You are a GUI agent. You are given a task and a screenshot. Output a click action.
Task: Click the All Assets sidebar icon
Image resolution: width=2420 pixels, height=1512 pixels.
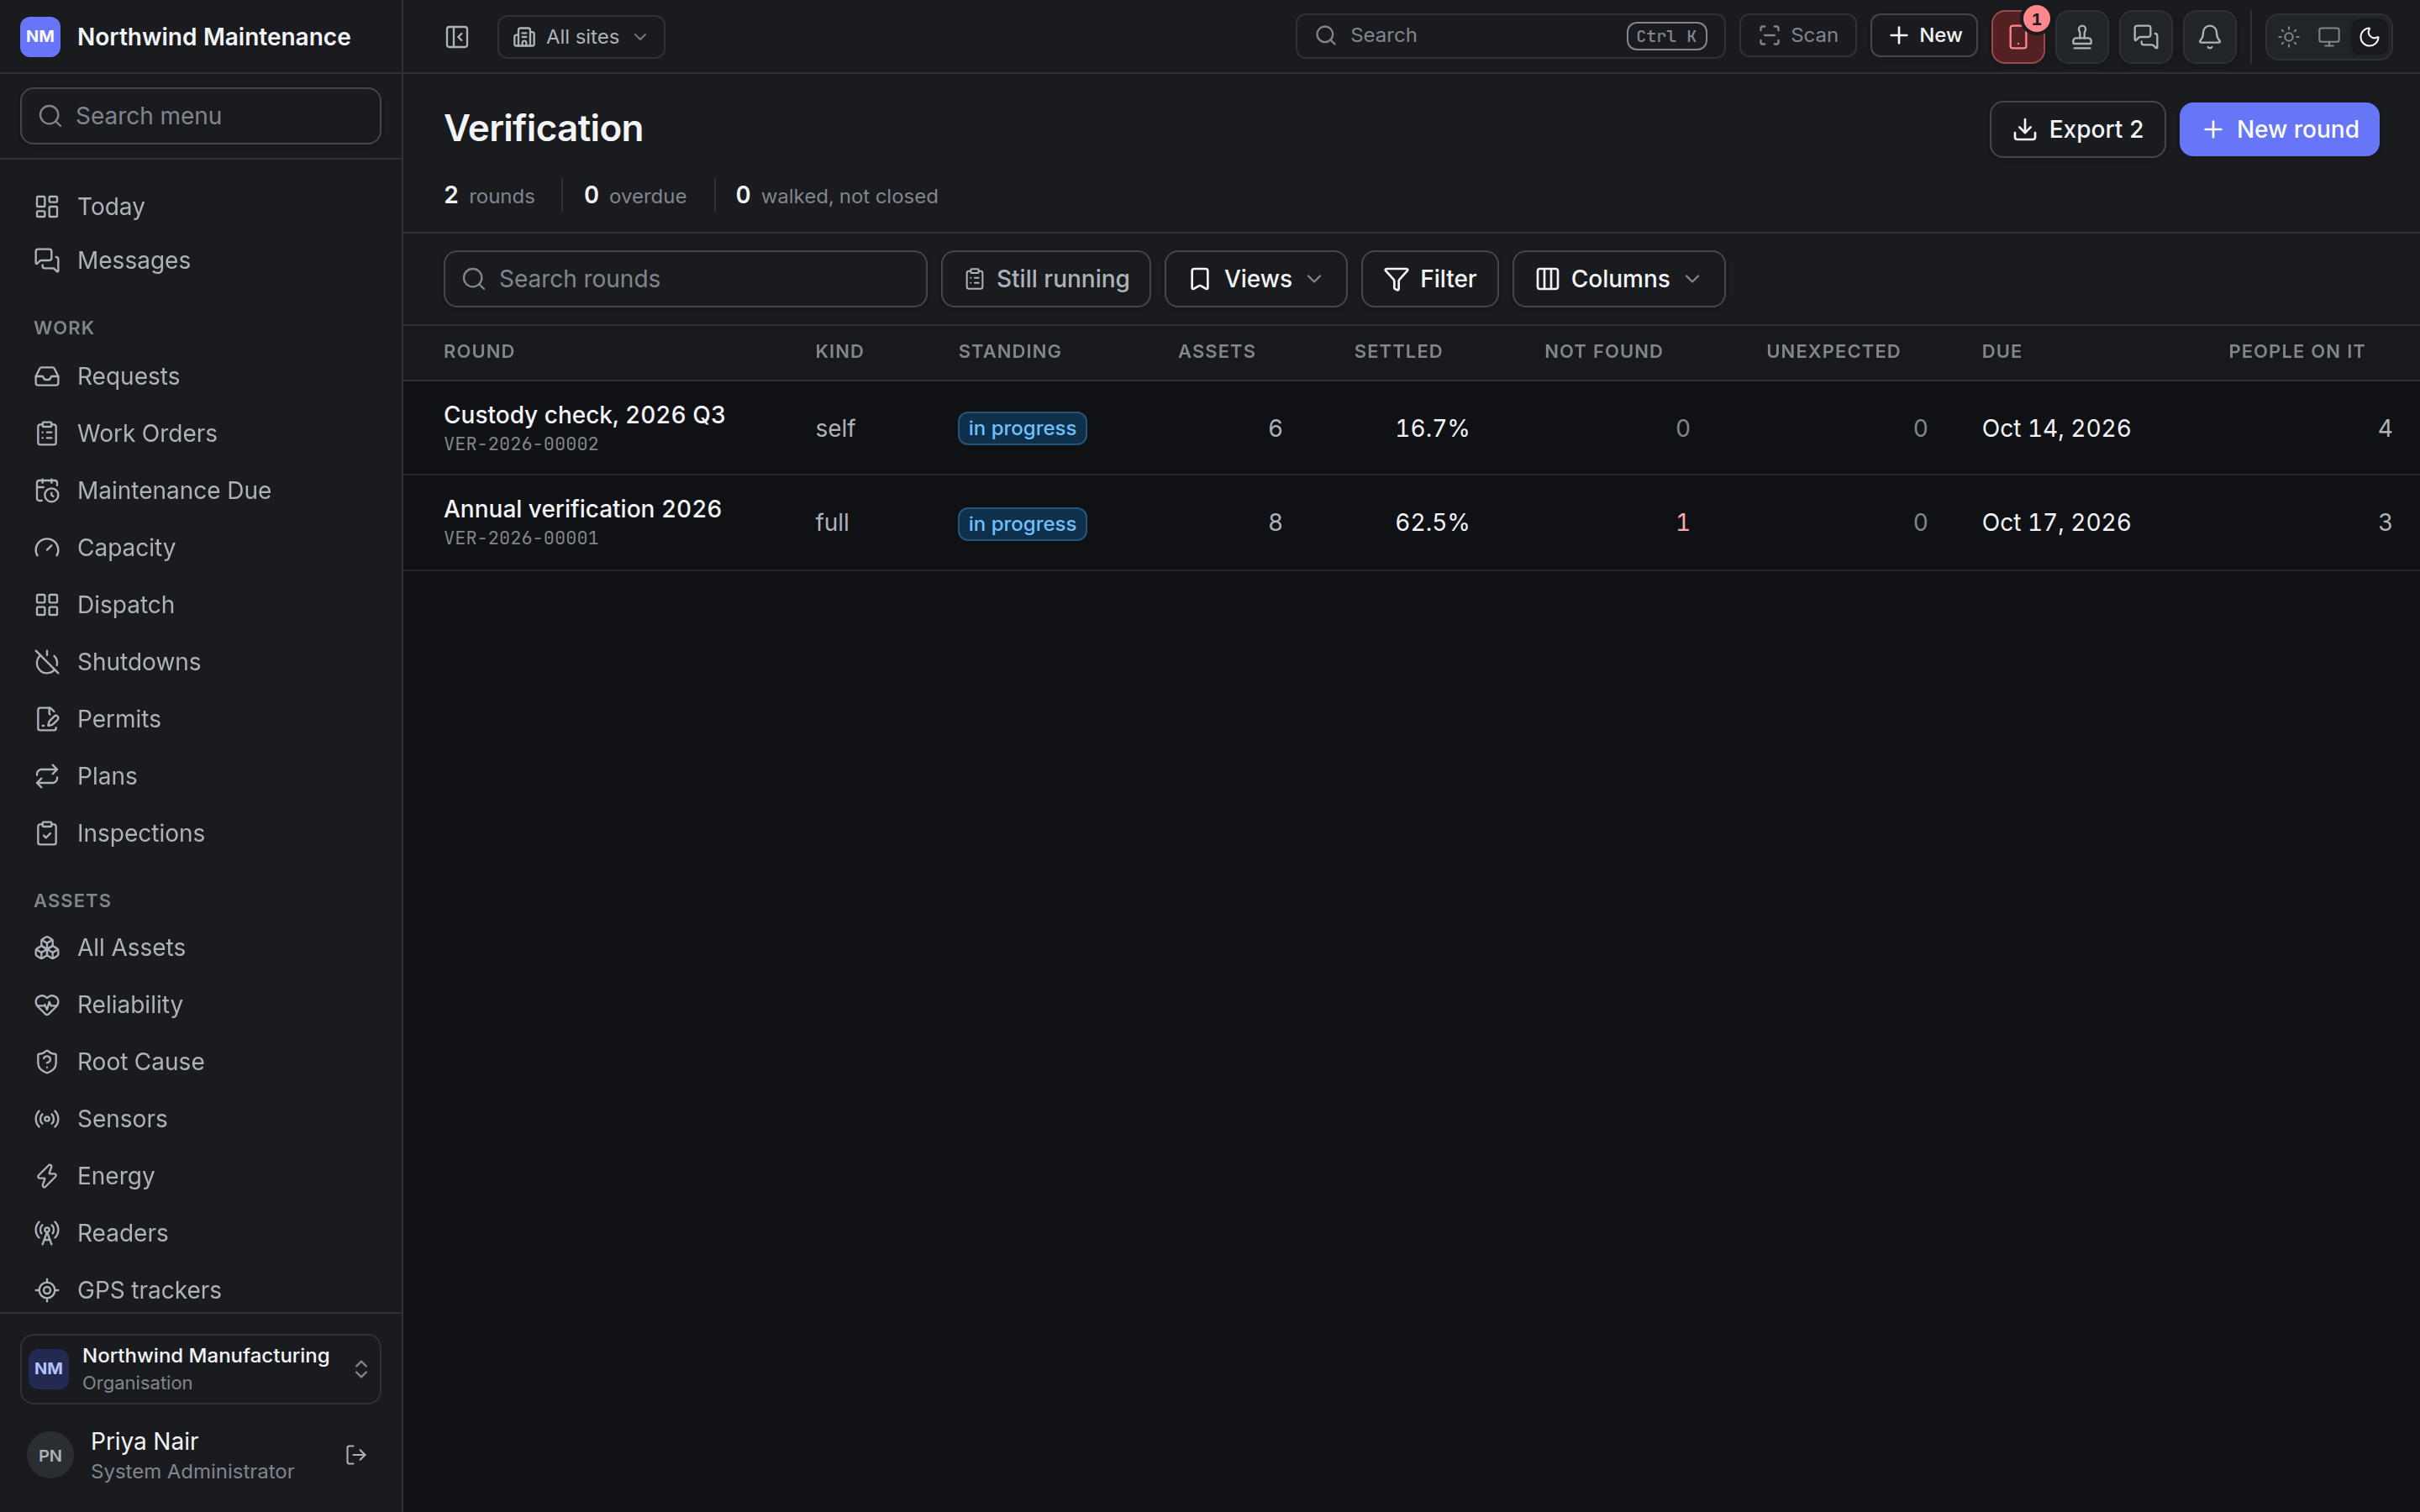tap(47, 948)
